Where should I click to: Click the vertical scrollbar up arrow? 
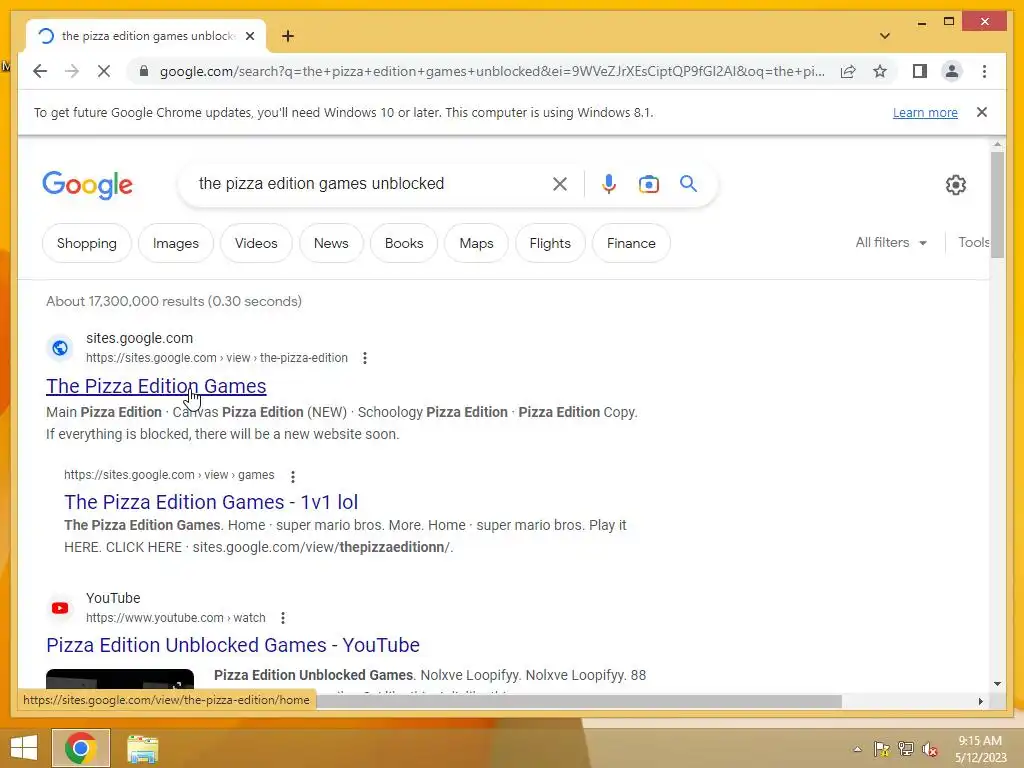tap(997, 144)
